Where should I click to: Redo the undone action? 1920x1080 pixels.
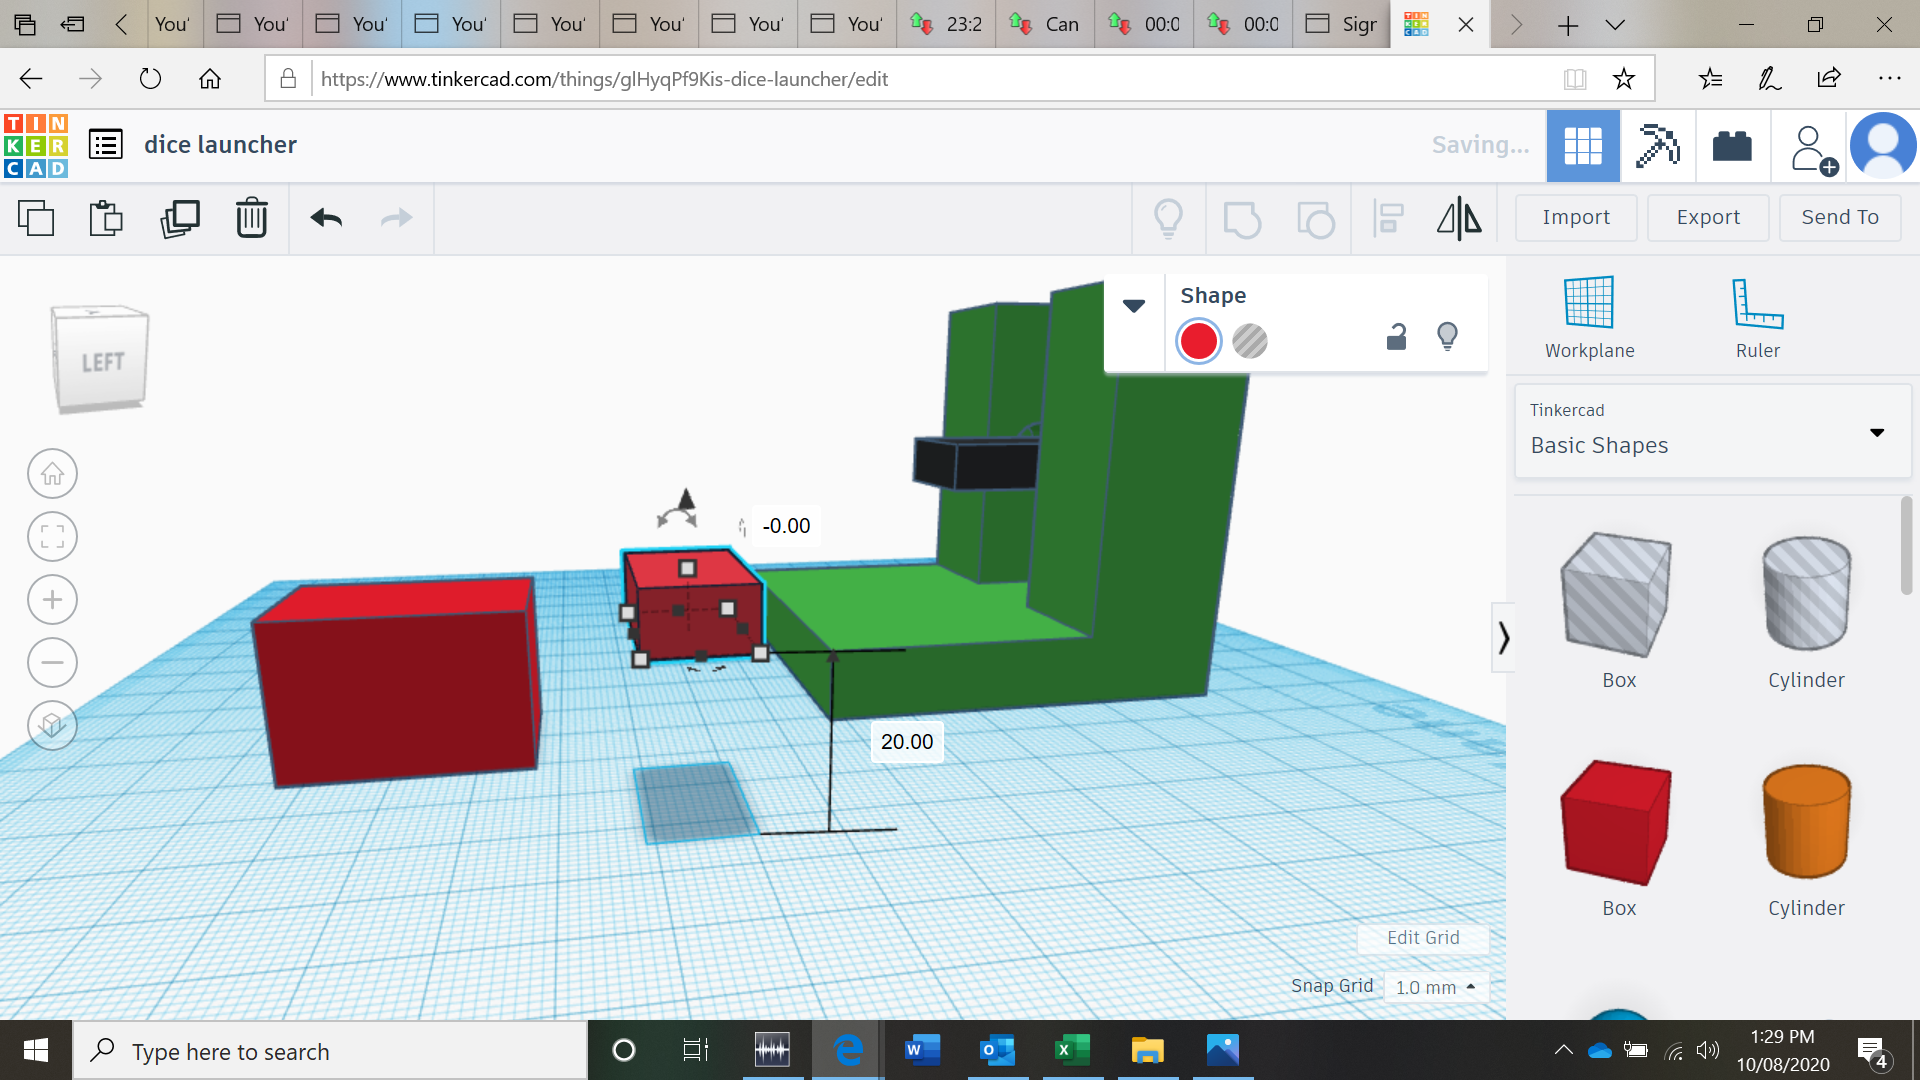point(397,218)
